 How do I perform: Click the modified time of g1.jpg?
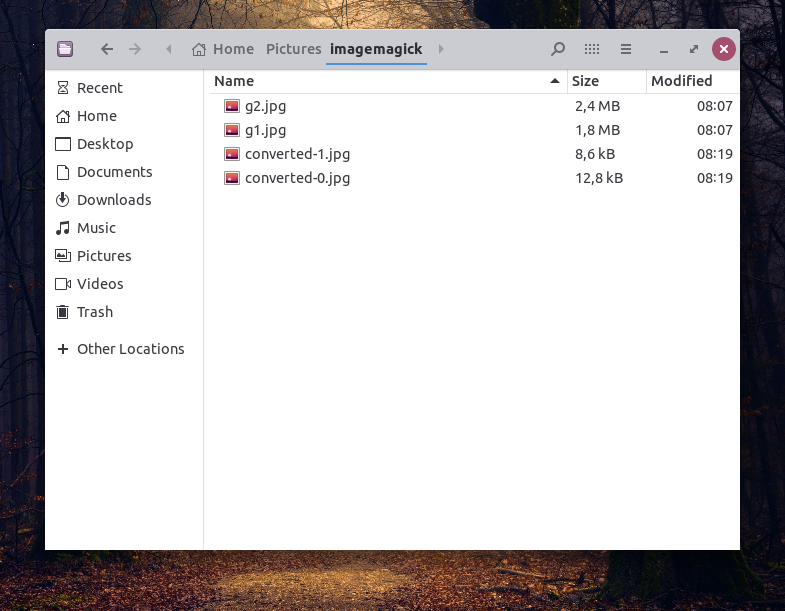(715, 130)
